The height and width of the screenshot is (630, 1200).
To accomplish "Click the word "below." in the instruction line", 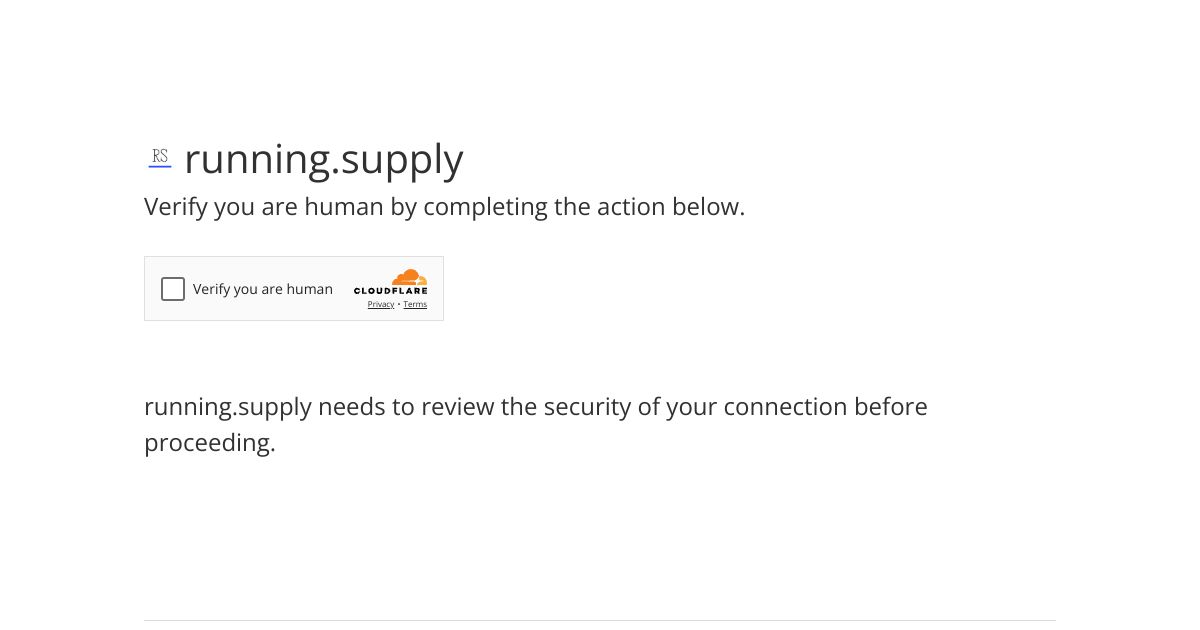I will click(709, 207).
